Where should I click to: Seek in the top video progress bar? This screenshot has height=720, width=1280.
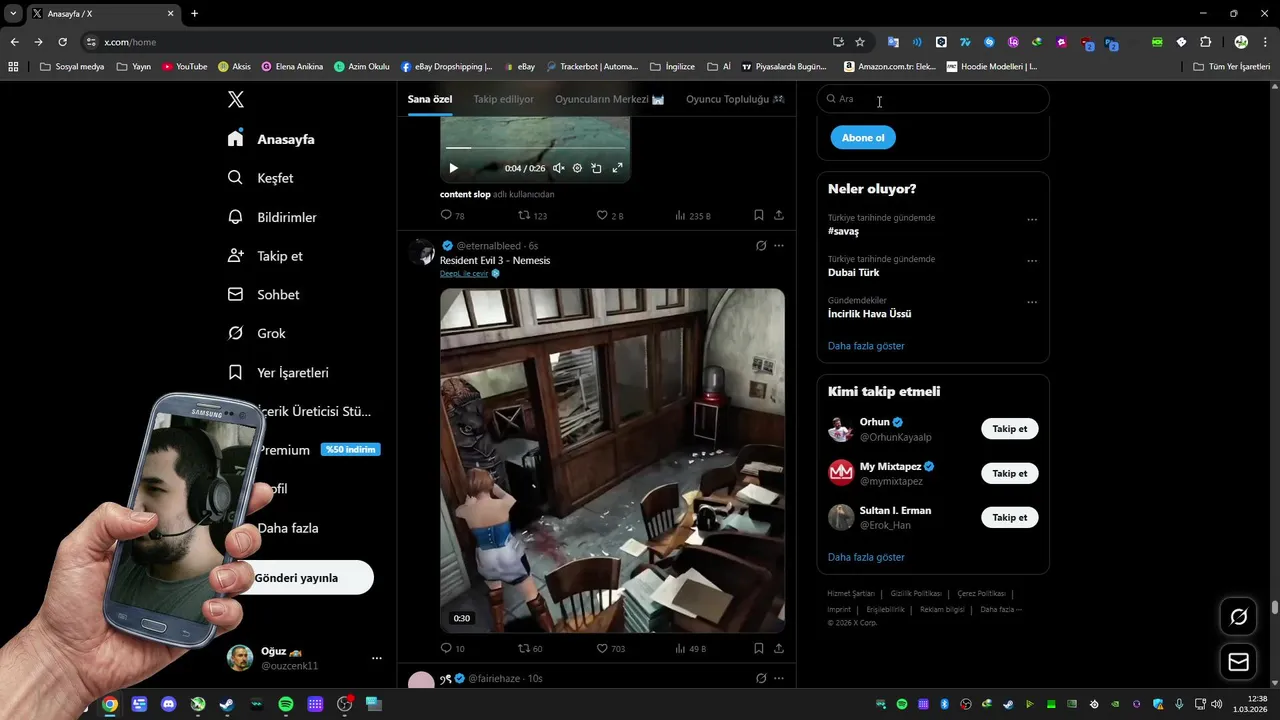tap(535, 148)
